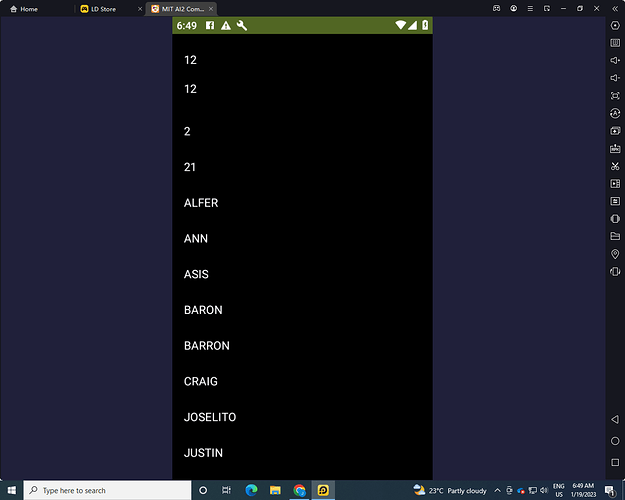Switch to the Home tab
This screenshot has height=500, width=625.
click(24, 9)
